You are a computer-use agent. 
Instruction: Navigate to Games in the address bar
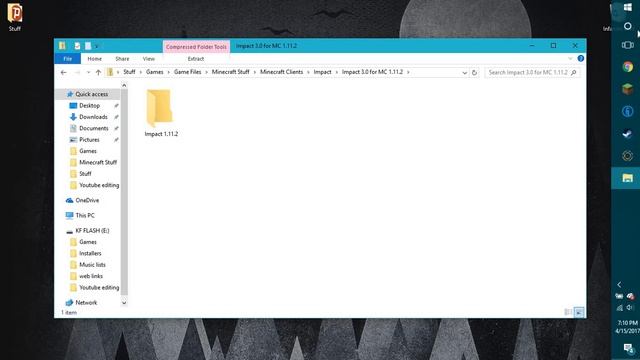click(154, 72)
